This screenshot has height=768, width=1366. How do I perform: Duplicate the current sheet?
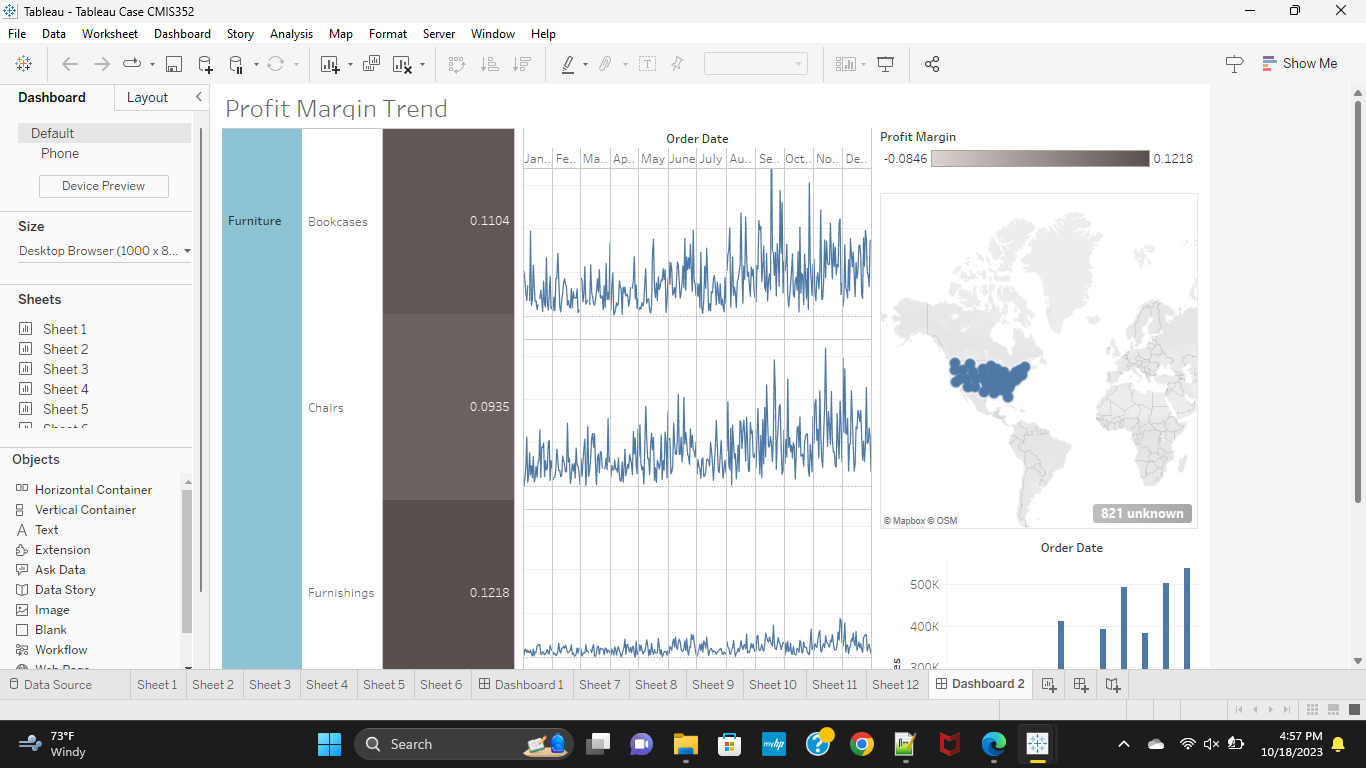click(x=371, y=64)
